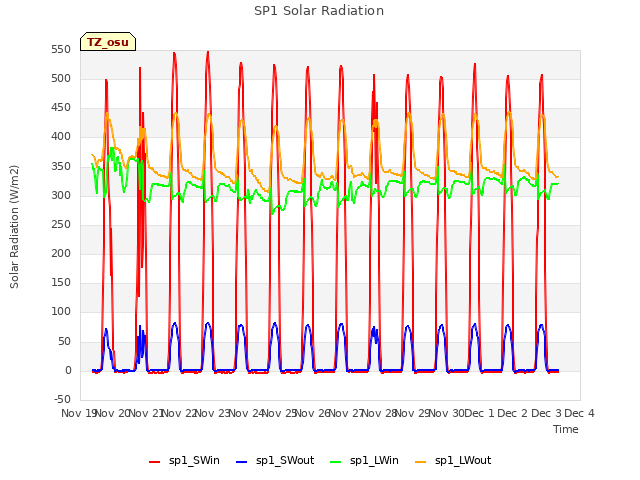Click the green sp1_LWin legend swatch
The width and height of the screenshot is (640, 480).
336,462
